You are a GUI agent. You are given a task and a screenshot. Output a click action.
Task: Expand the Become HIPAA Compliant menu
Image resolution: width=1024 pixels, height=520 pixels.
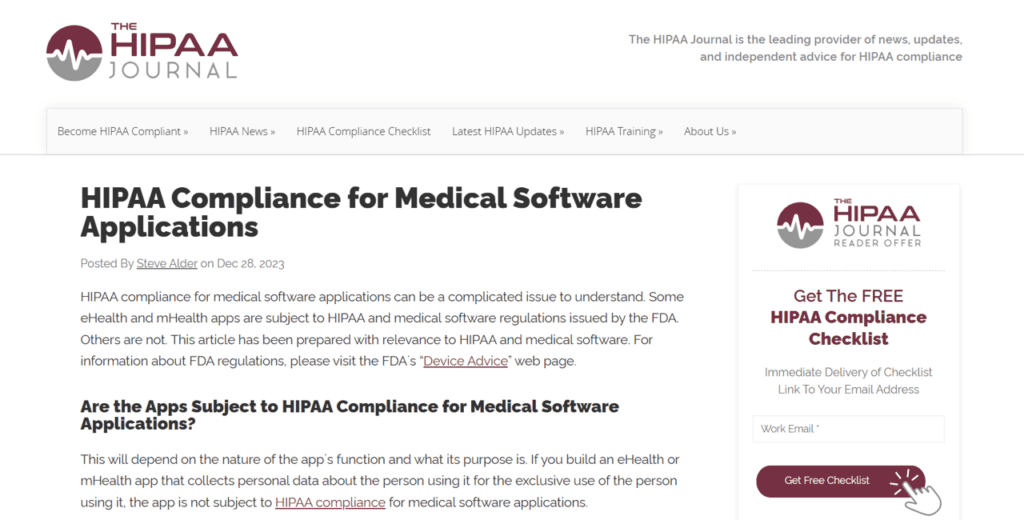point(122,131)
